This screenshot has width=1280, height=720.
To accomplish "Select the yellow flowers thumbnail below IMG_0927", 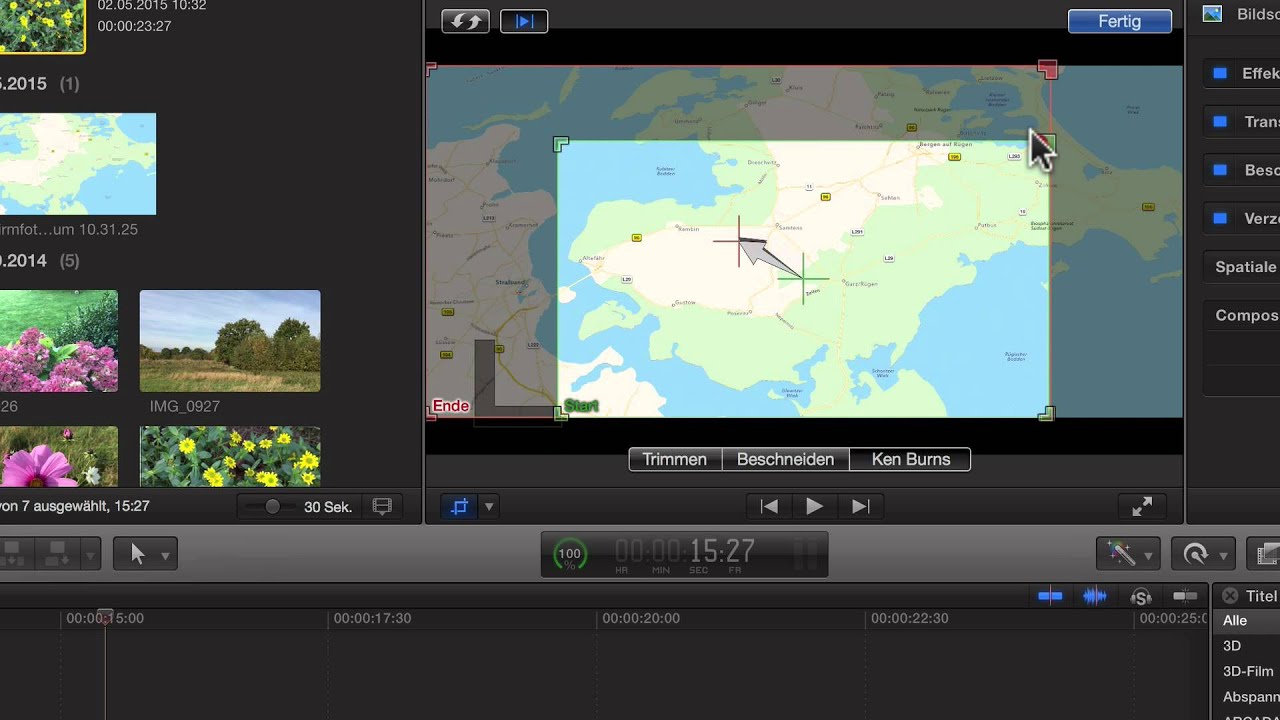I will pos(230,456).
